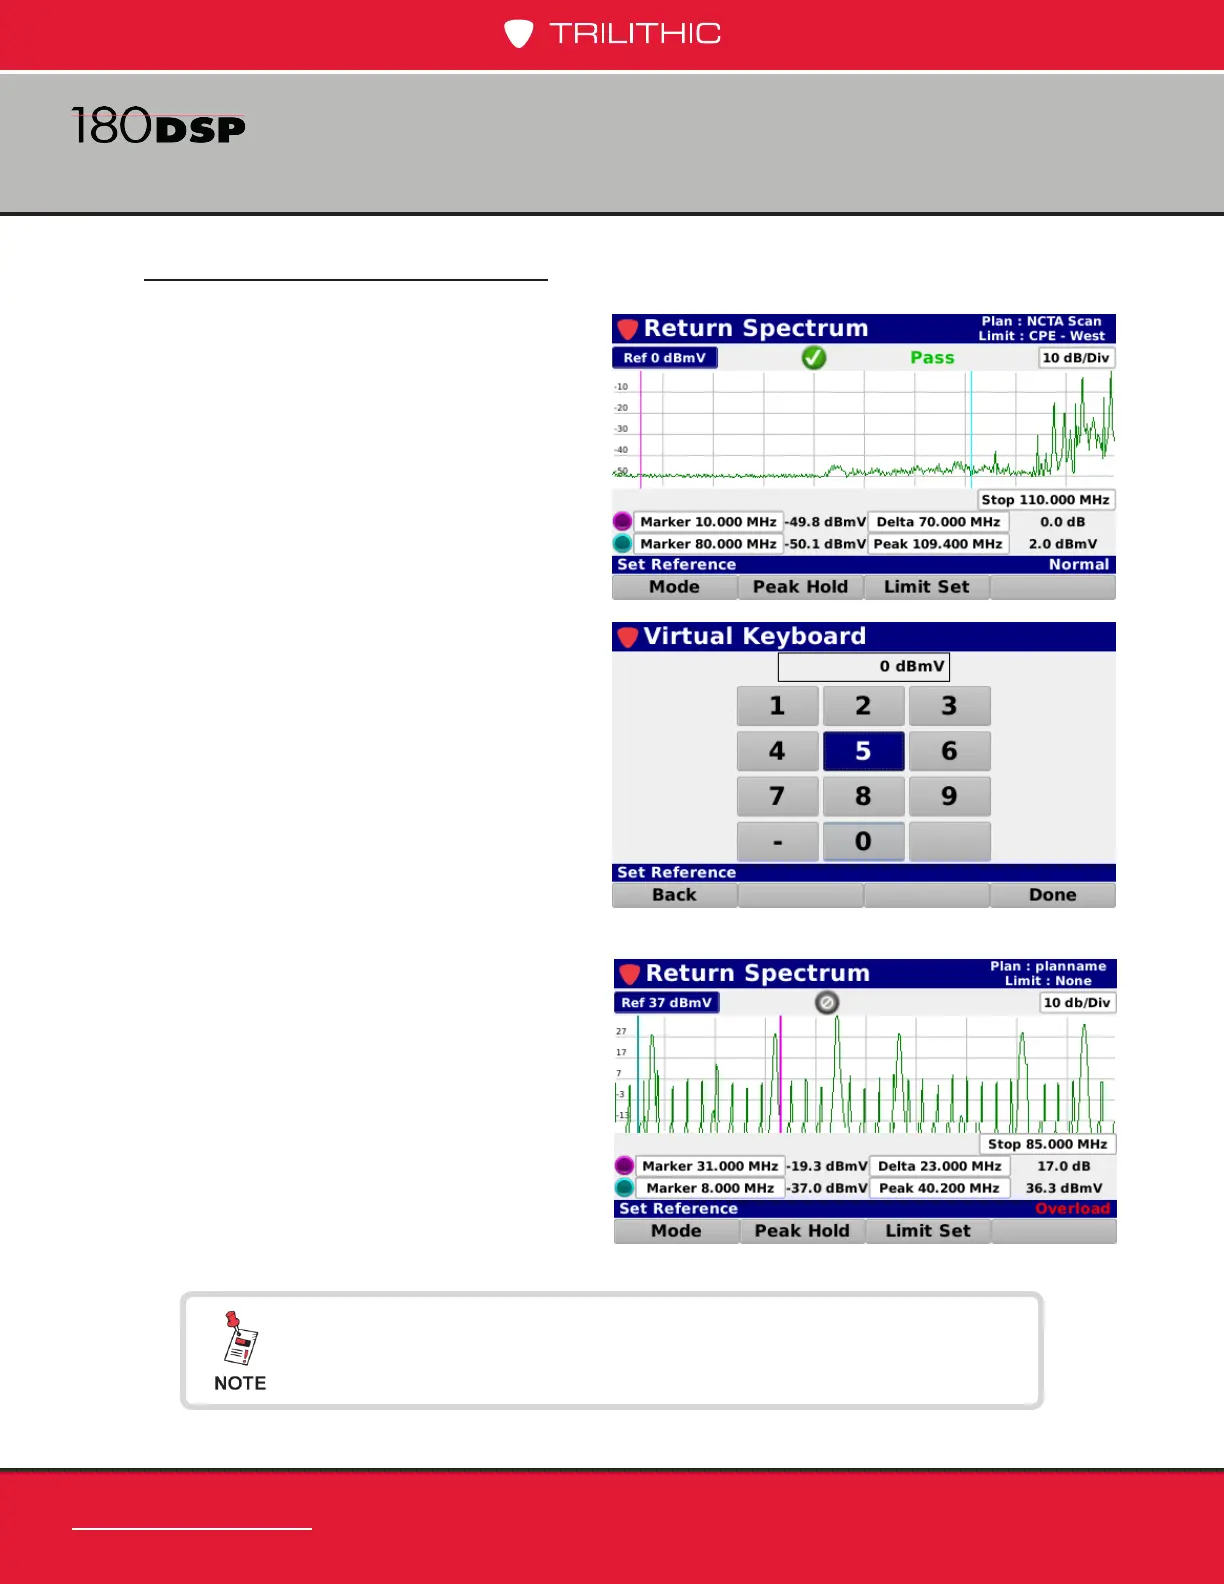Viewport: 1224px width, 1584px height.
Task: Tap key 6 on virtual keyboard
Action: coord(949,751)
